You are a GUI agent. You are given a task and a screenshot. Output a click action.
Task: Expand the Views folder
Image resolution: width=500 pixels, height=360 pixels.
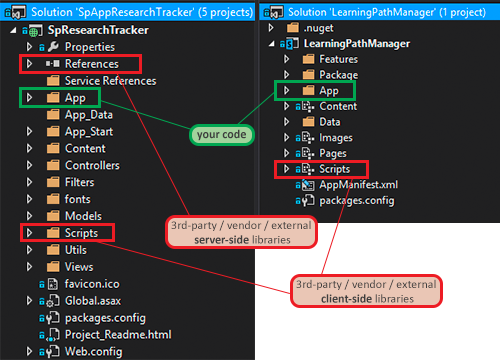point(29,267)
